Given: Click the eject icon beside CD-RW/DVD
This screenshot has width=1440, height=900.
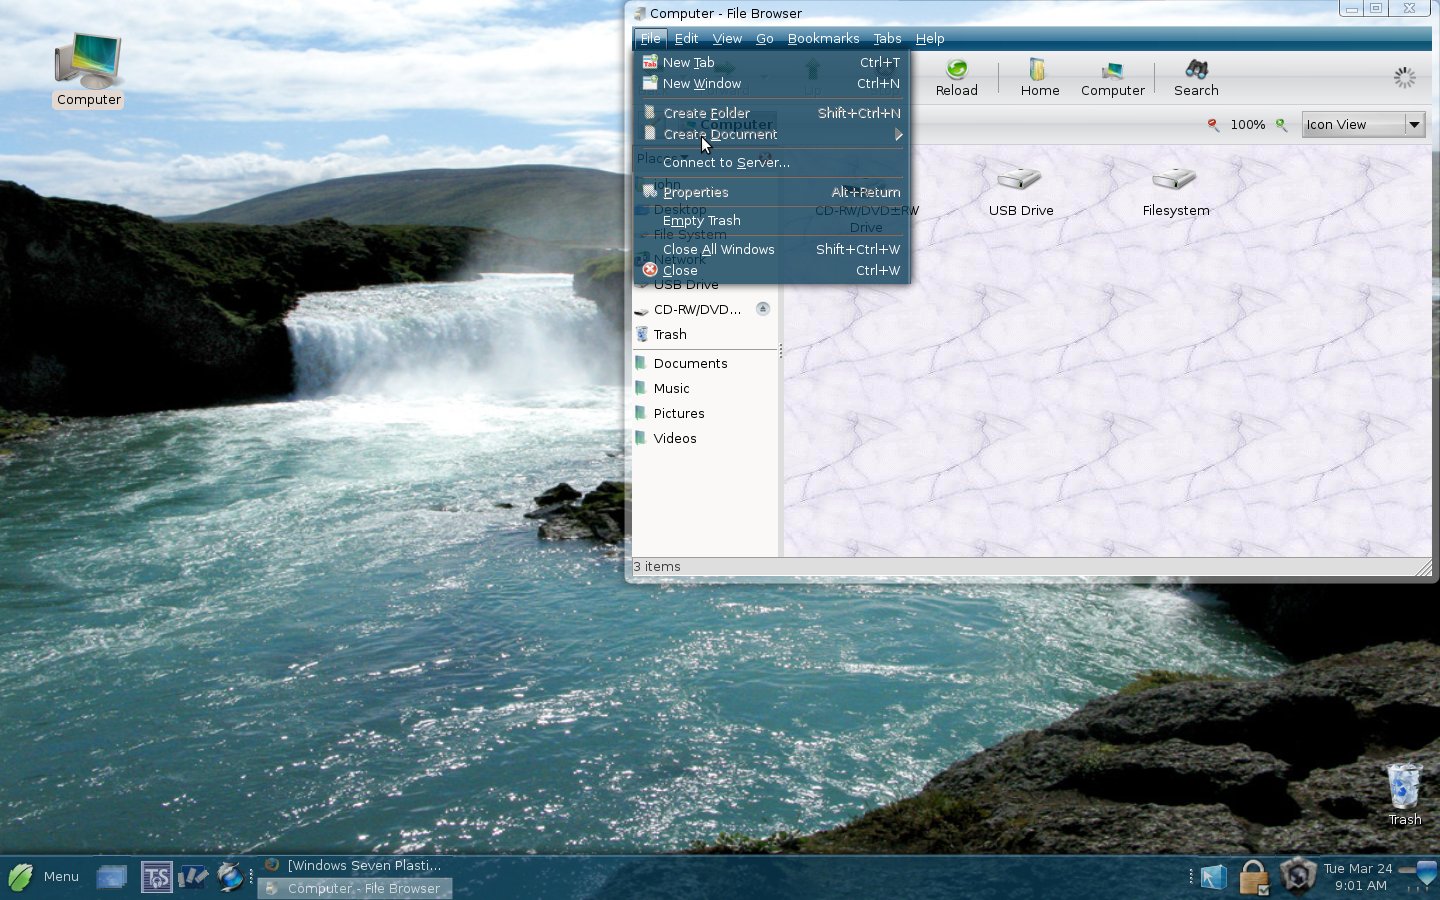Looking at the screenshot, I should pos(763,309).
